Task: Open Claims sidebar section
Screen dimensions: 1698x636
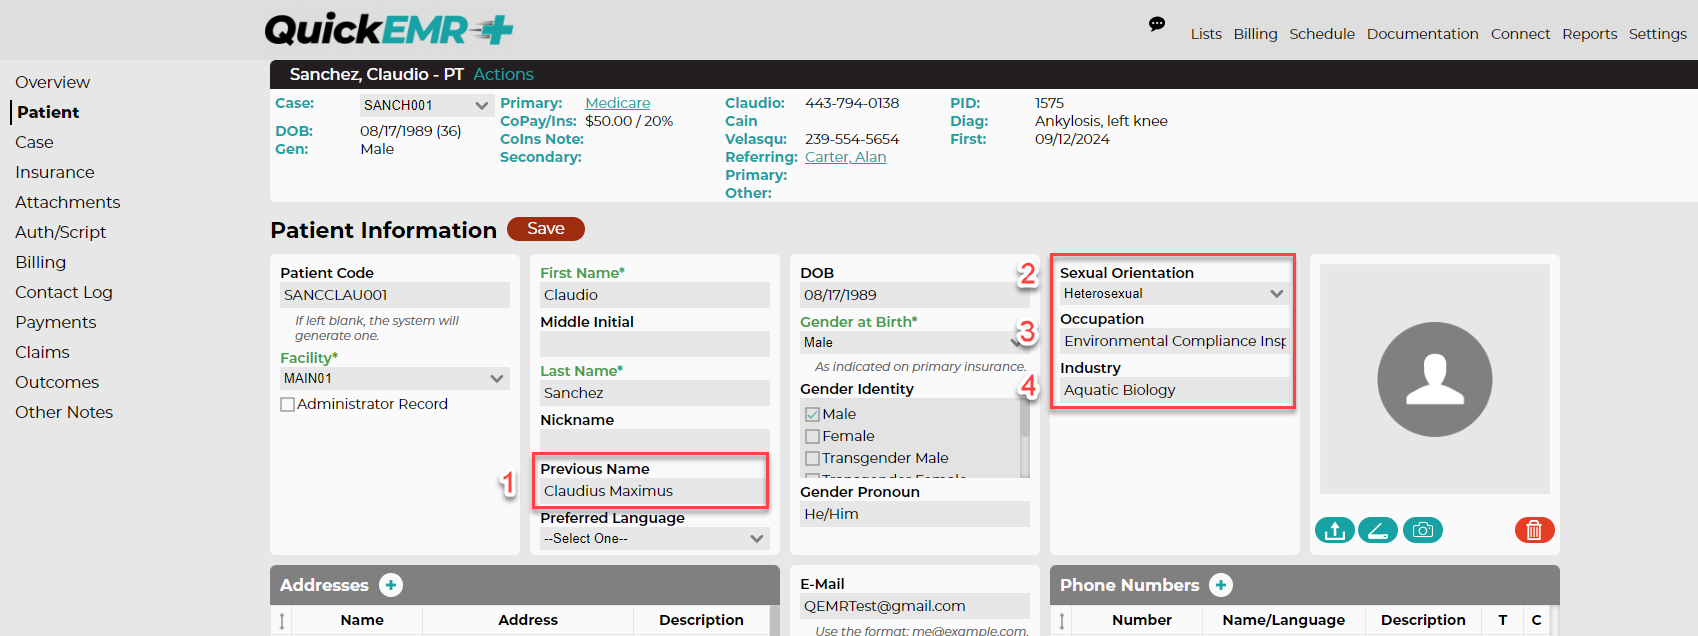Action: [42, 352]
